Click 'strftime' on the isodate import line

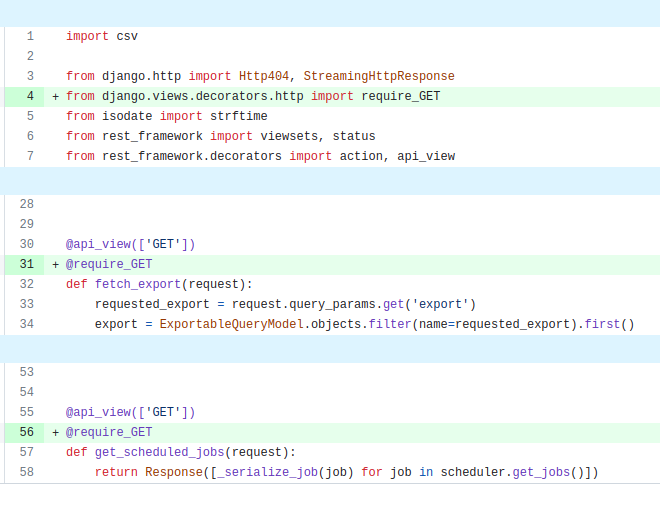[x=239, y=116]
